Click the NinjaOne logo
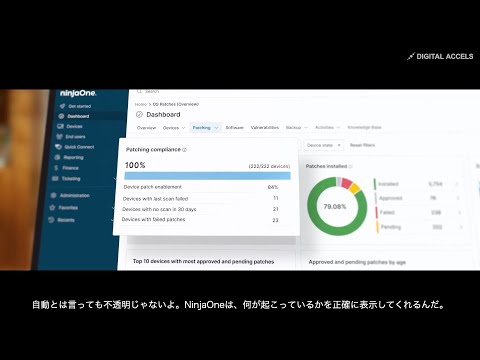 [x=78, y=93]
